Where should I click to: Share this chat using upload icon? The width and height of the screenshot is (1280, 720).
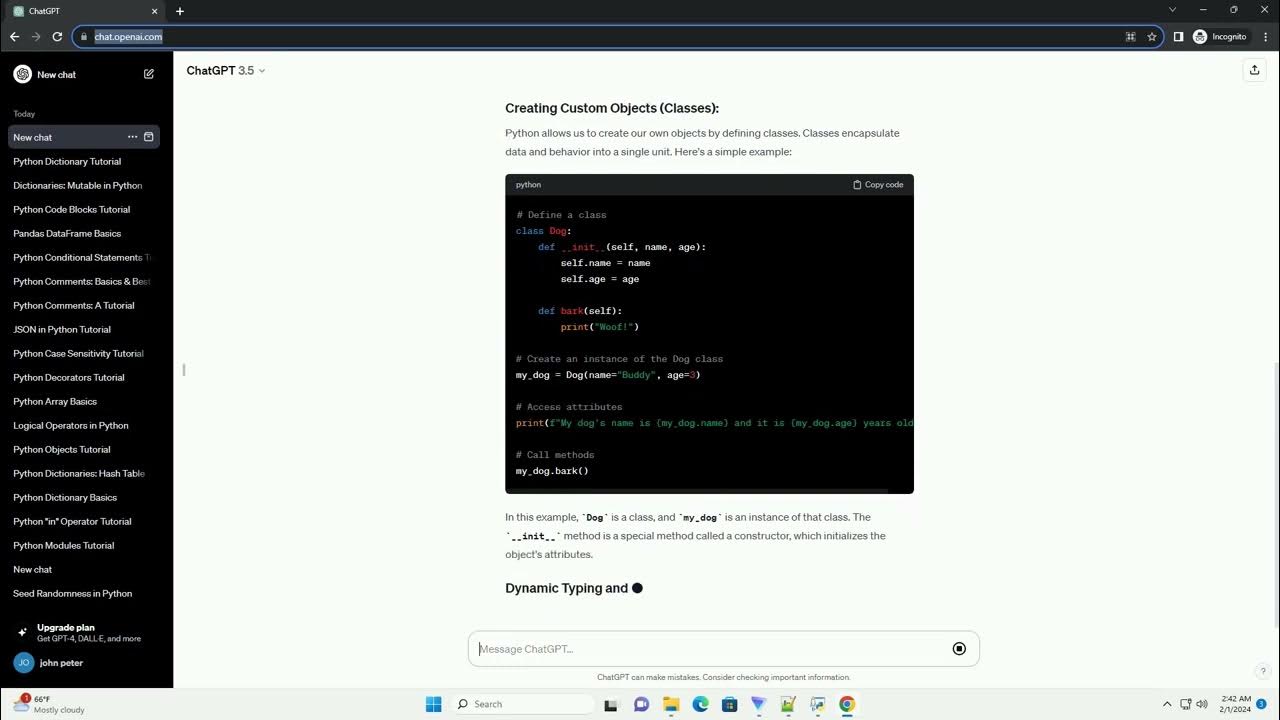pos(1254,70)
